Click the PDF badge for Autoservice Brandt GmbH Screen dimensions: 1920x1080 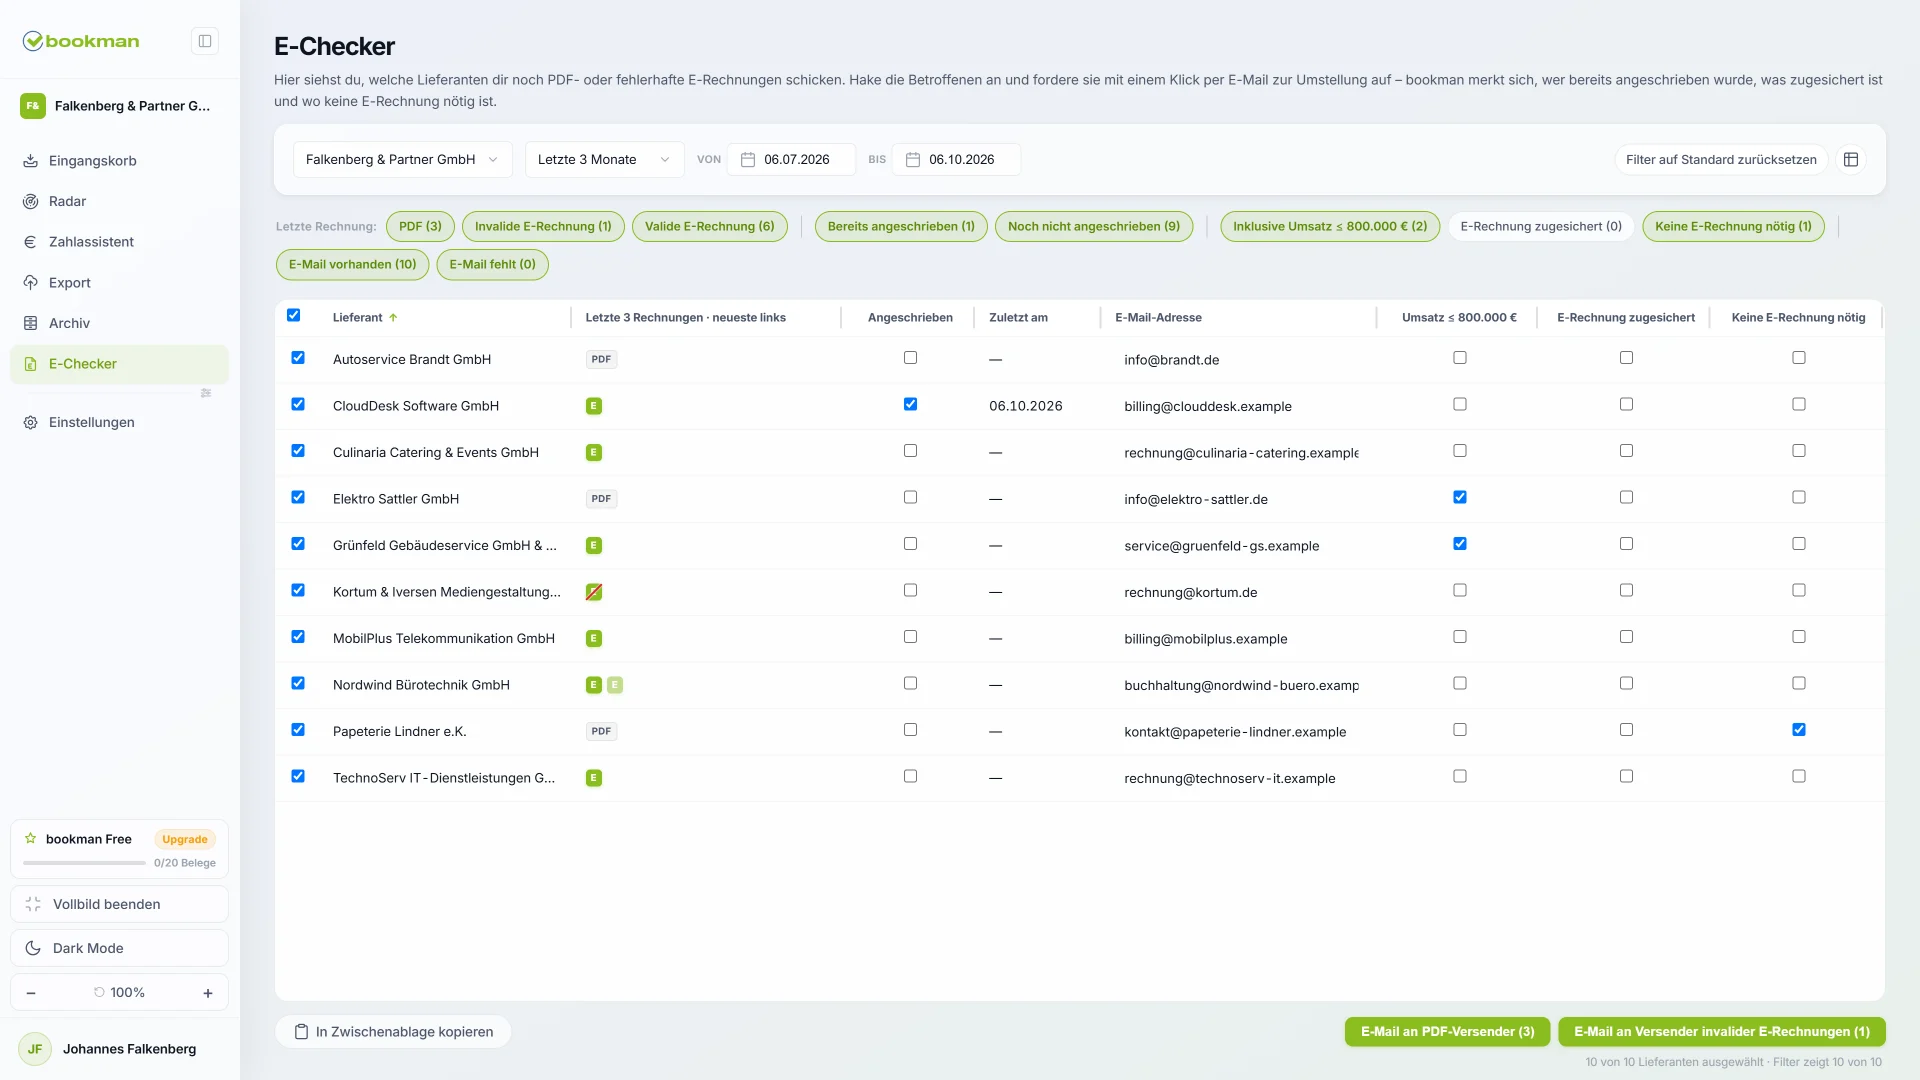[x=601, y=359]
